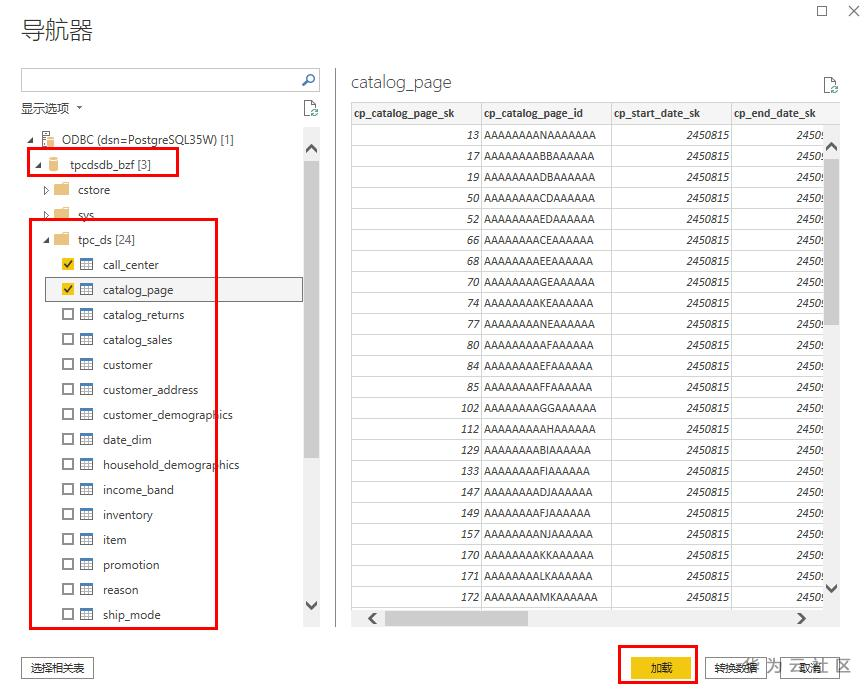Viewport: 864px width, 691px height.
Task: Uncheck the call_center checkbox
Action: tap(68, 264)
